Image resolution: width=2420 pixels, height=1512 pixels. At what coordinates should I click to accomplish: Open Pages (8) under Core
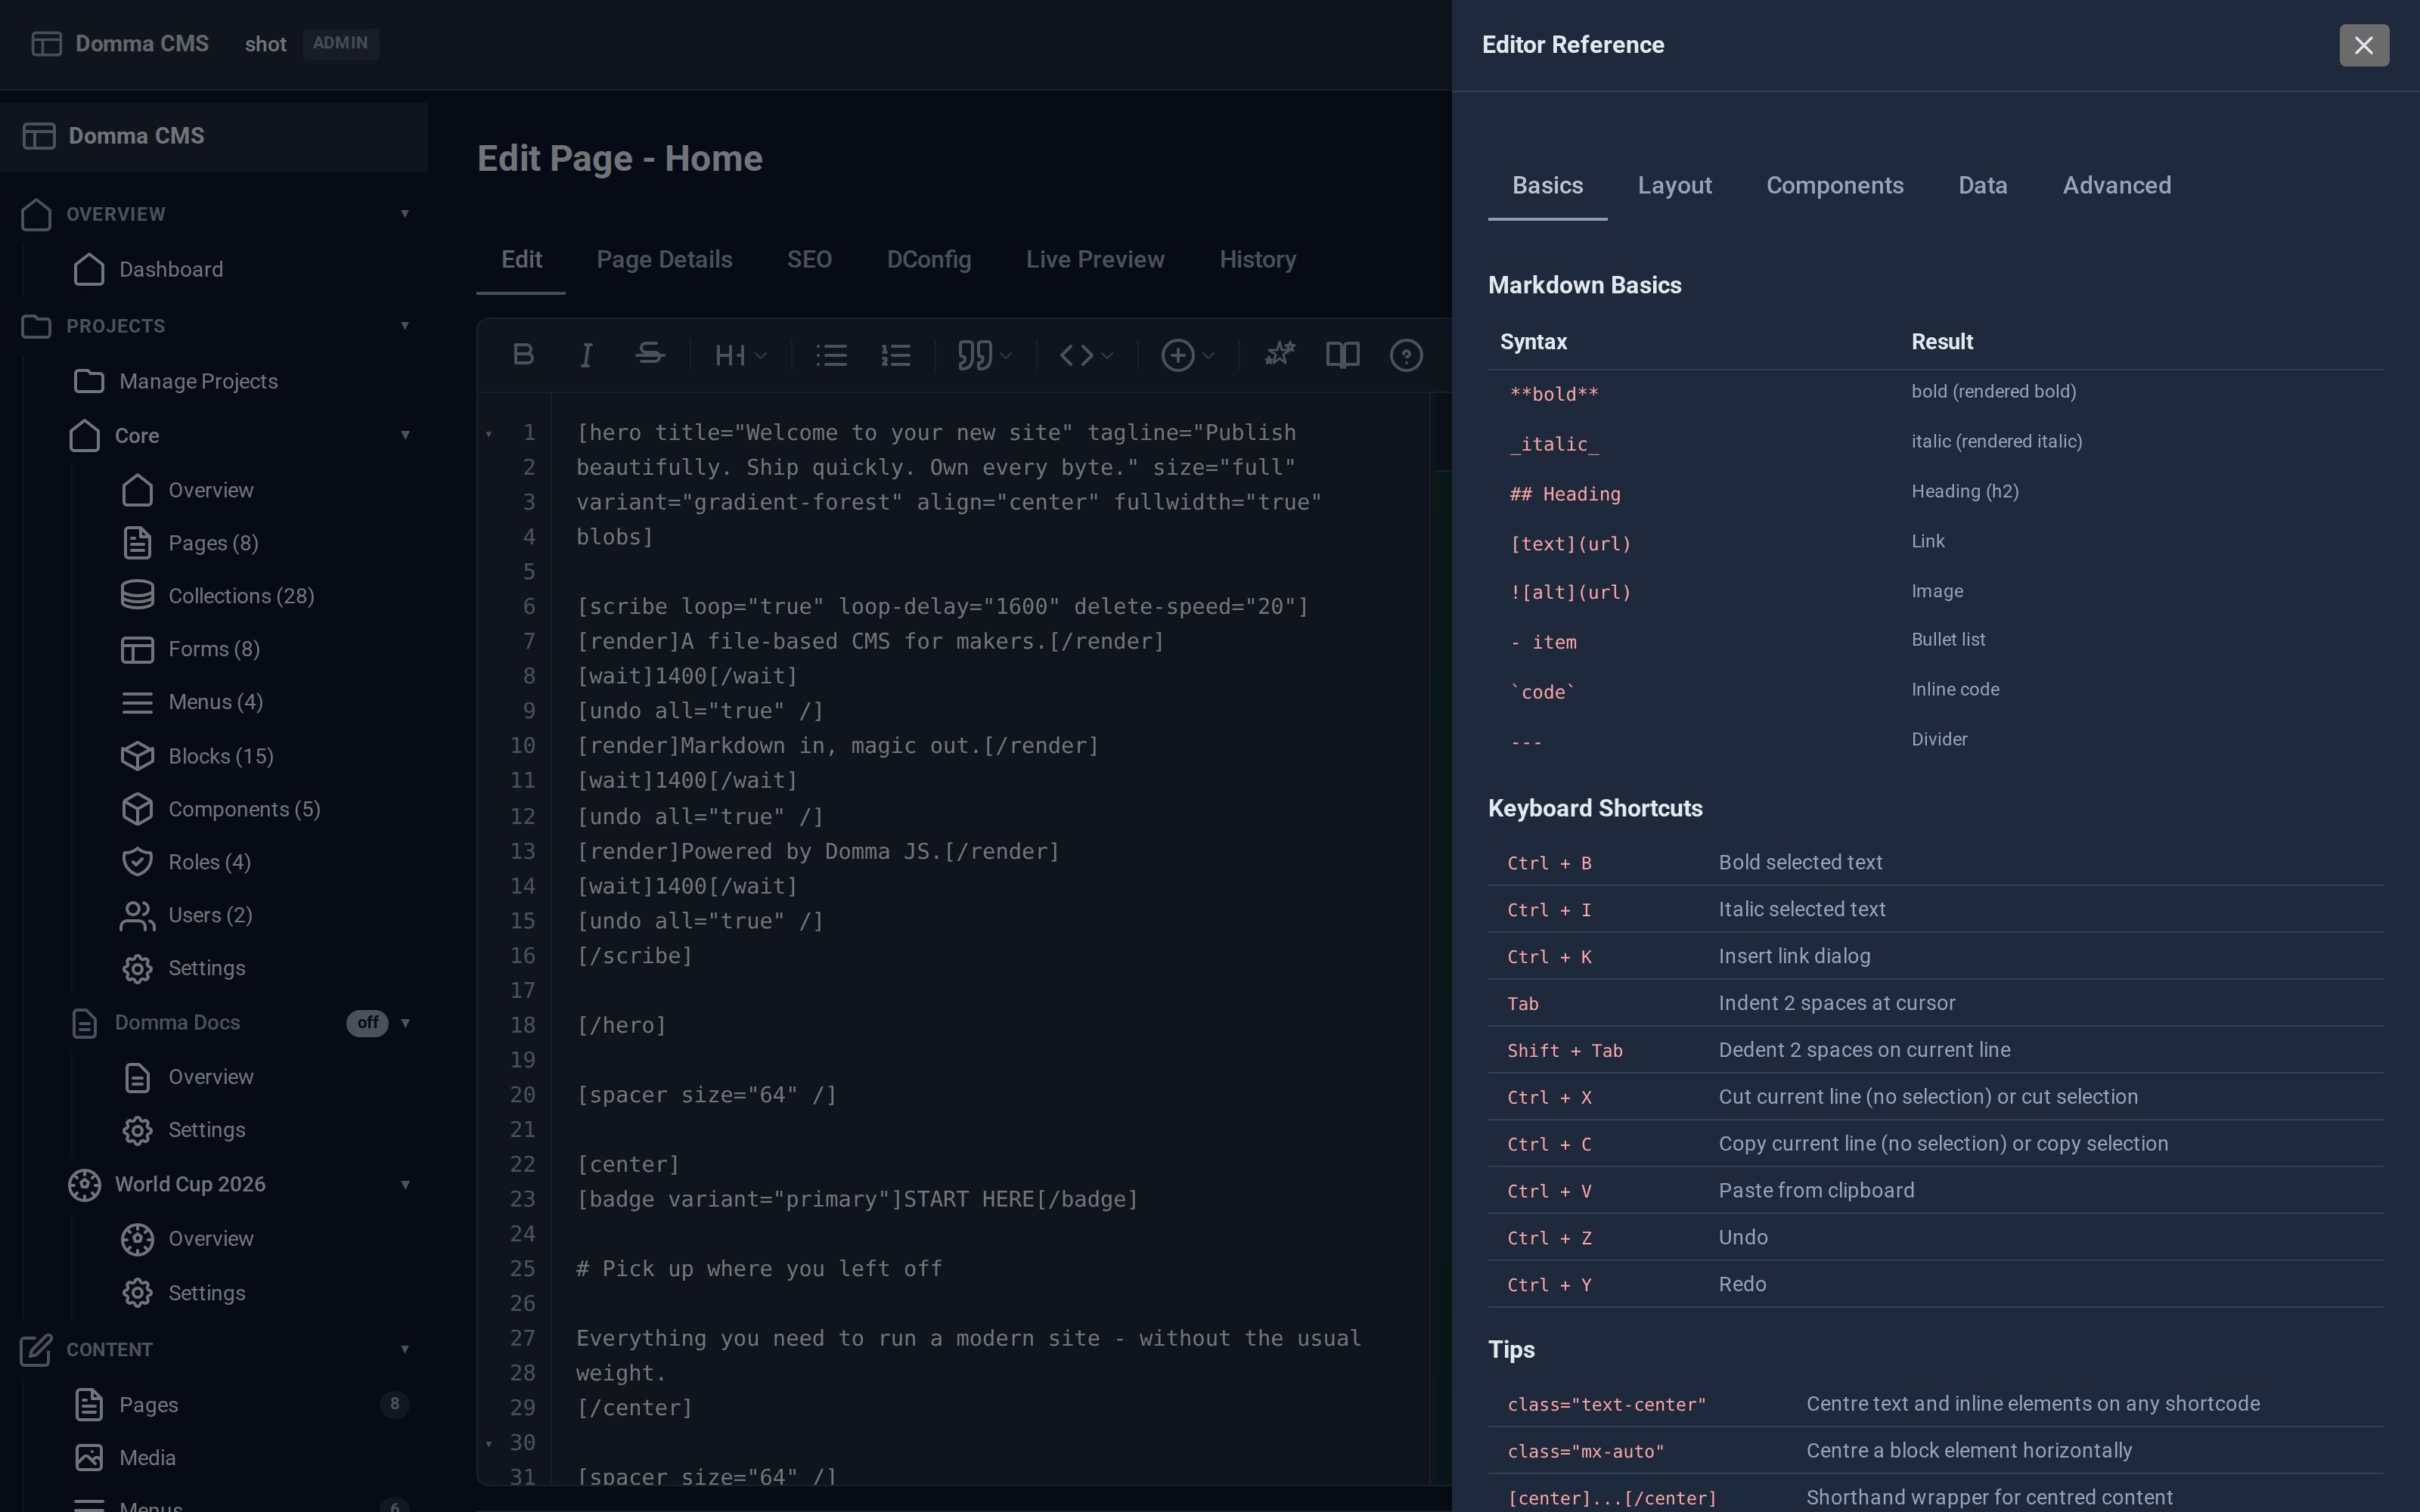tap(214, 543)
